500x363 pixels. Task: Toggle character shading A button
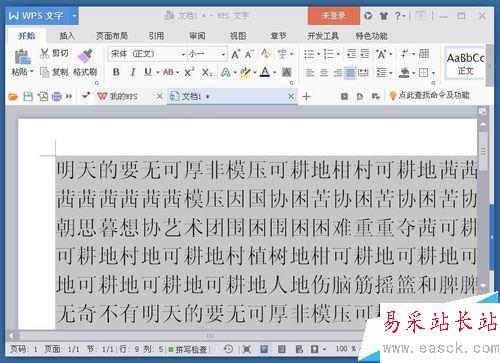click(x=287, y=72)
